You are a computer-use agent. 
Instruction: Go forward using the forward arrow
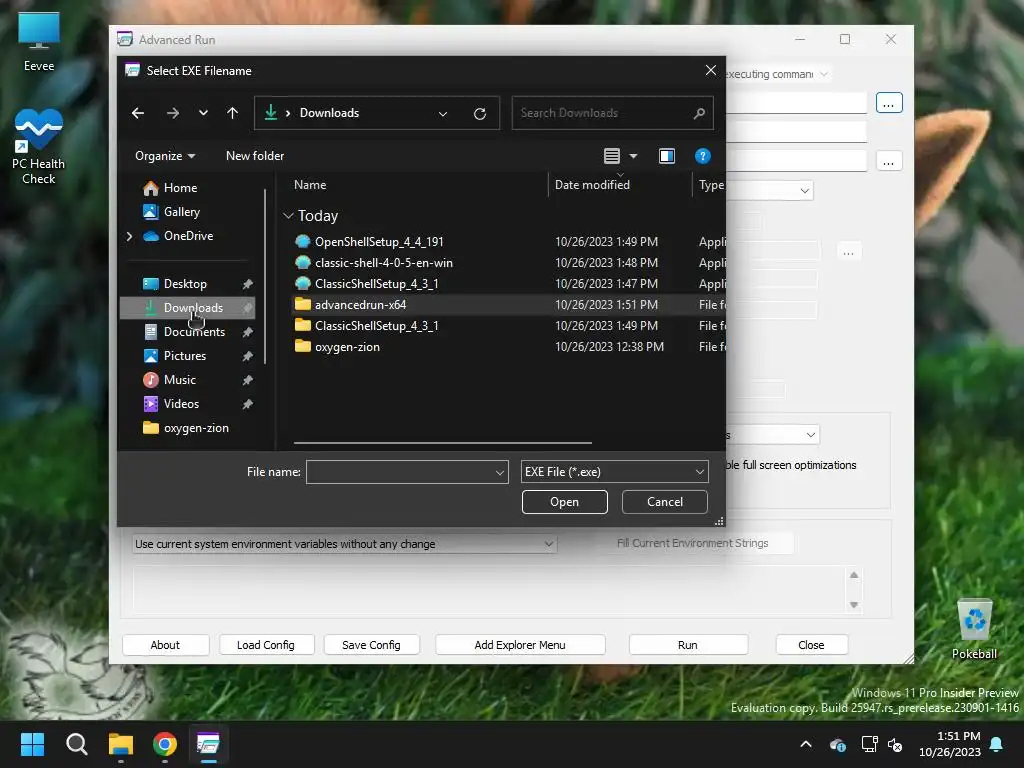[x=172, y=113]
